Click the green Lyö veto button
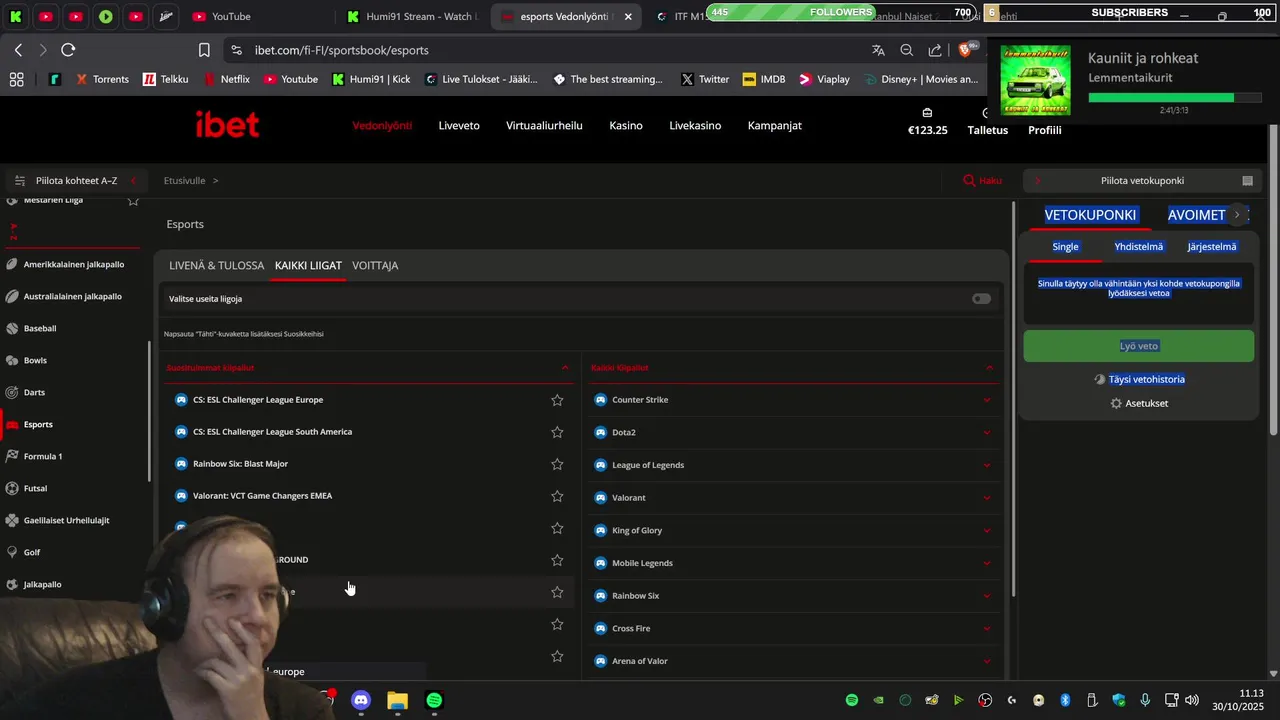This screenshot has width=1280, height=720. coord(1139,346)
